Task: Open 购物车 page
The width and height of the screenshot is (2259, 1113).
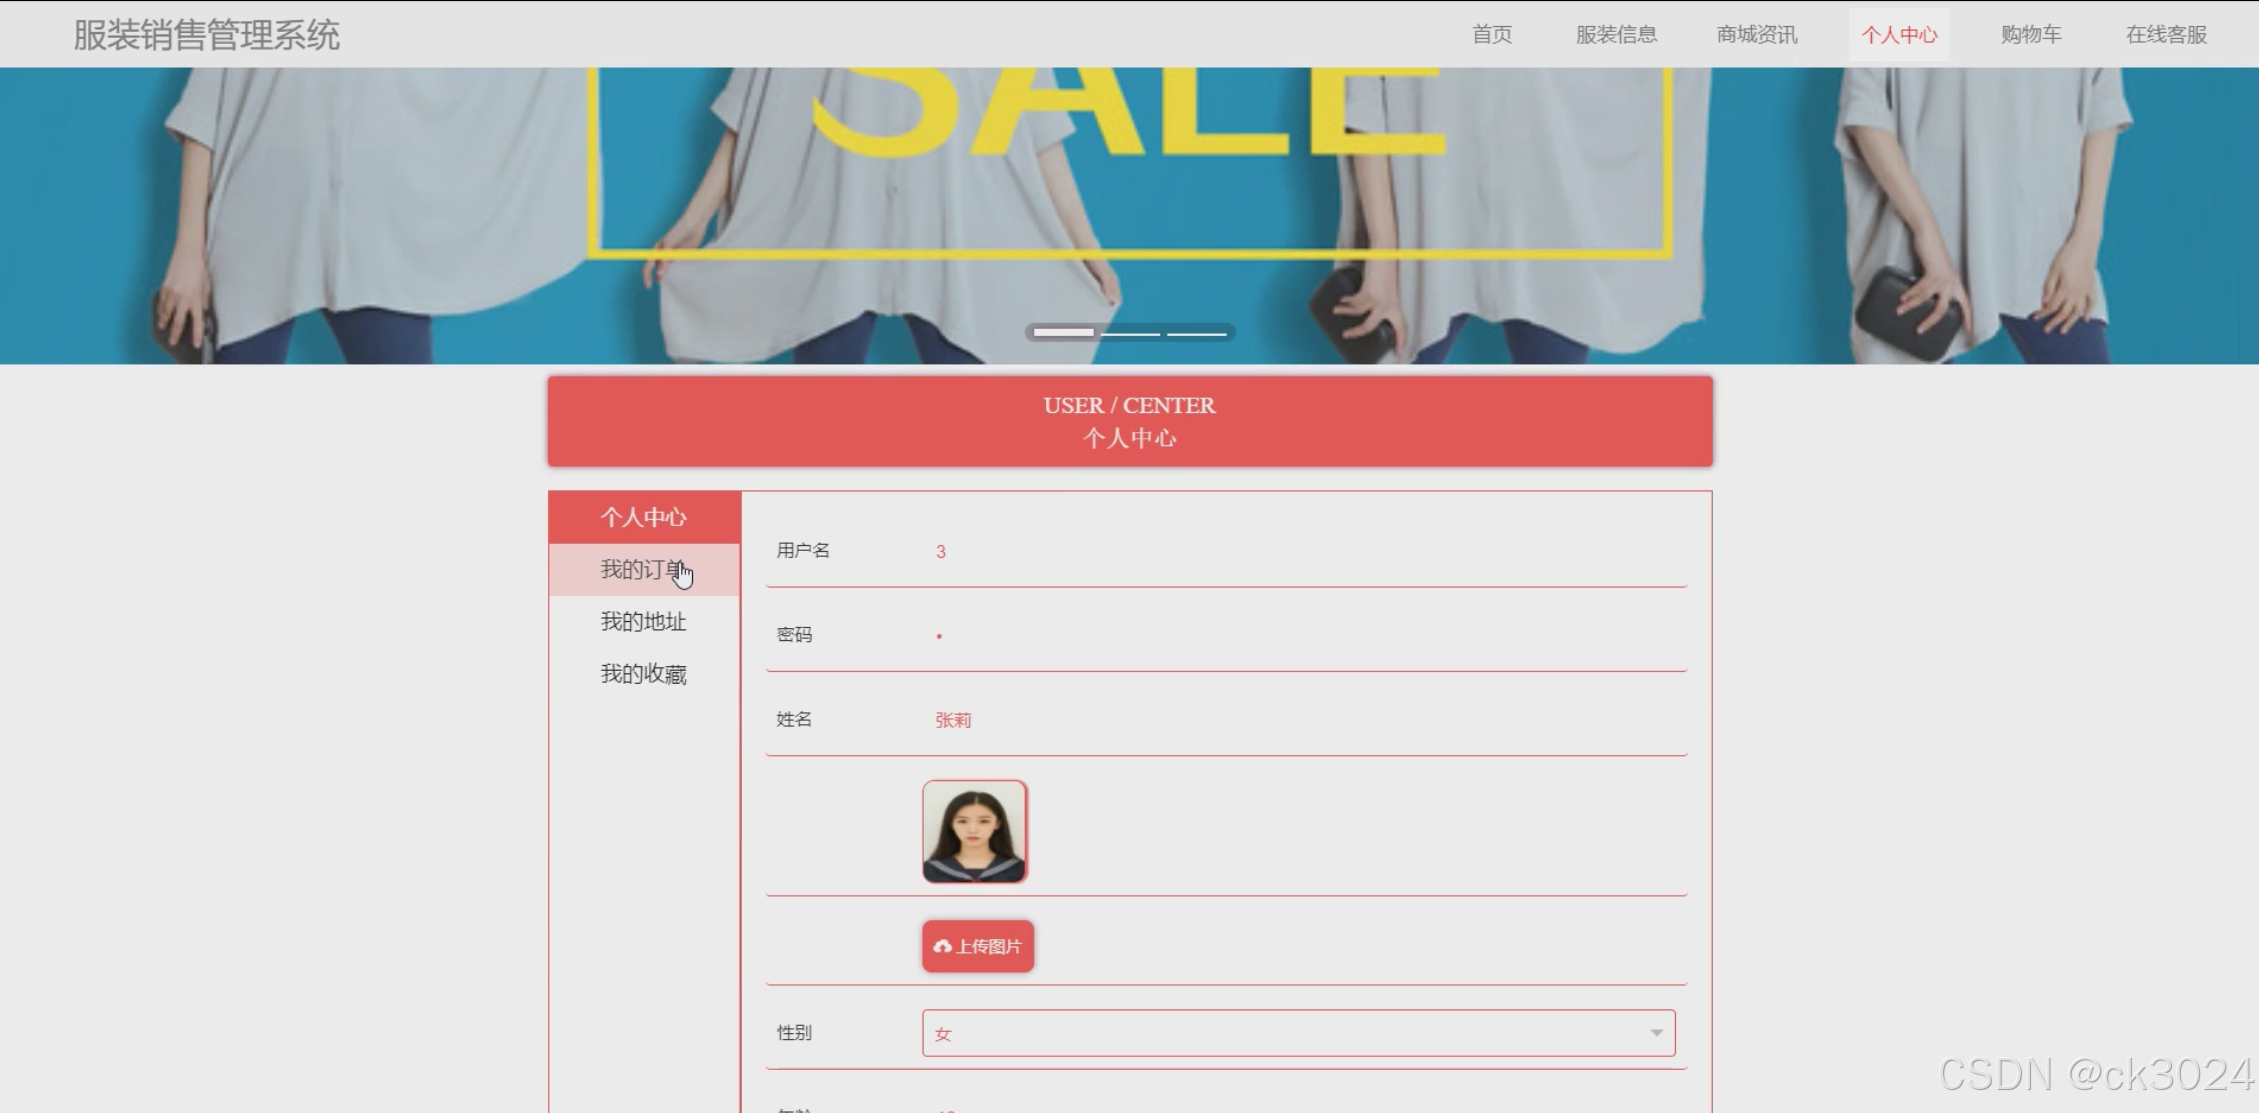Action: pos(2030,35)
